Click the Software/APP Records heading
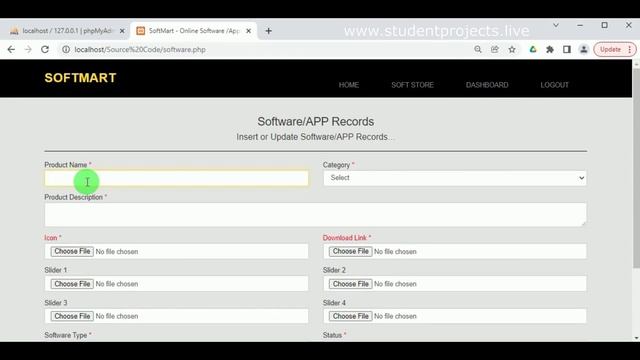The width and height of the screenshot is (640, 360). [x=316, y=122]
